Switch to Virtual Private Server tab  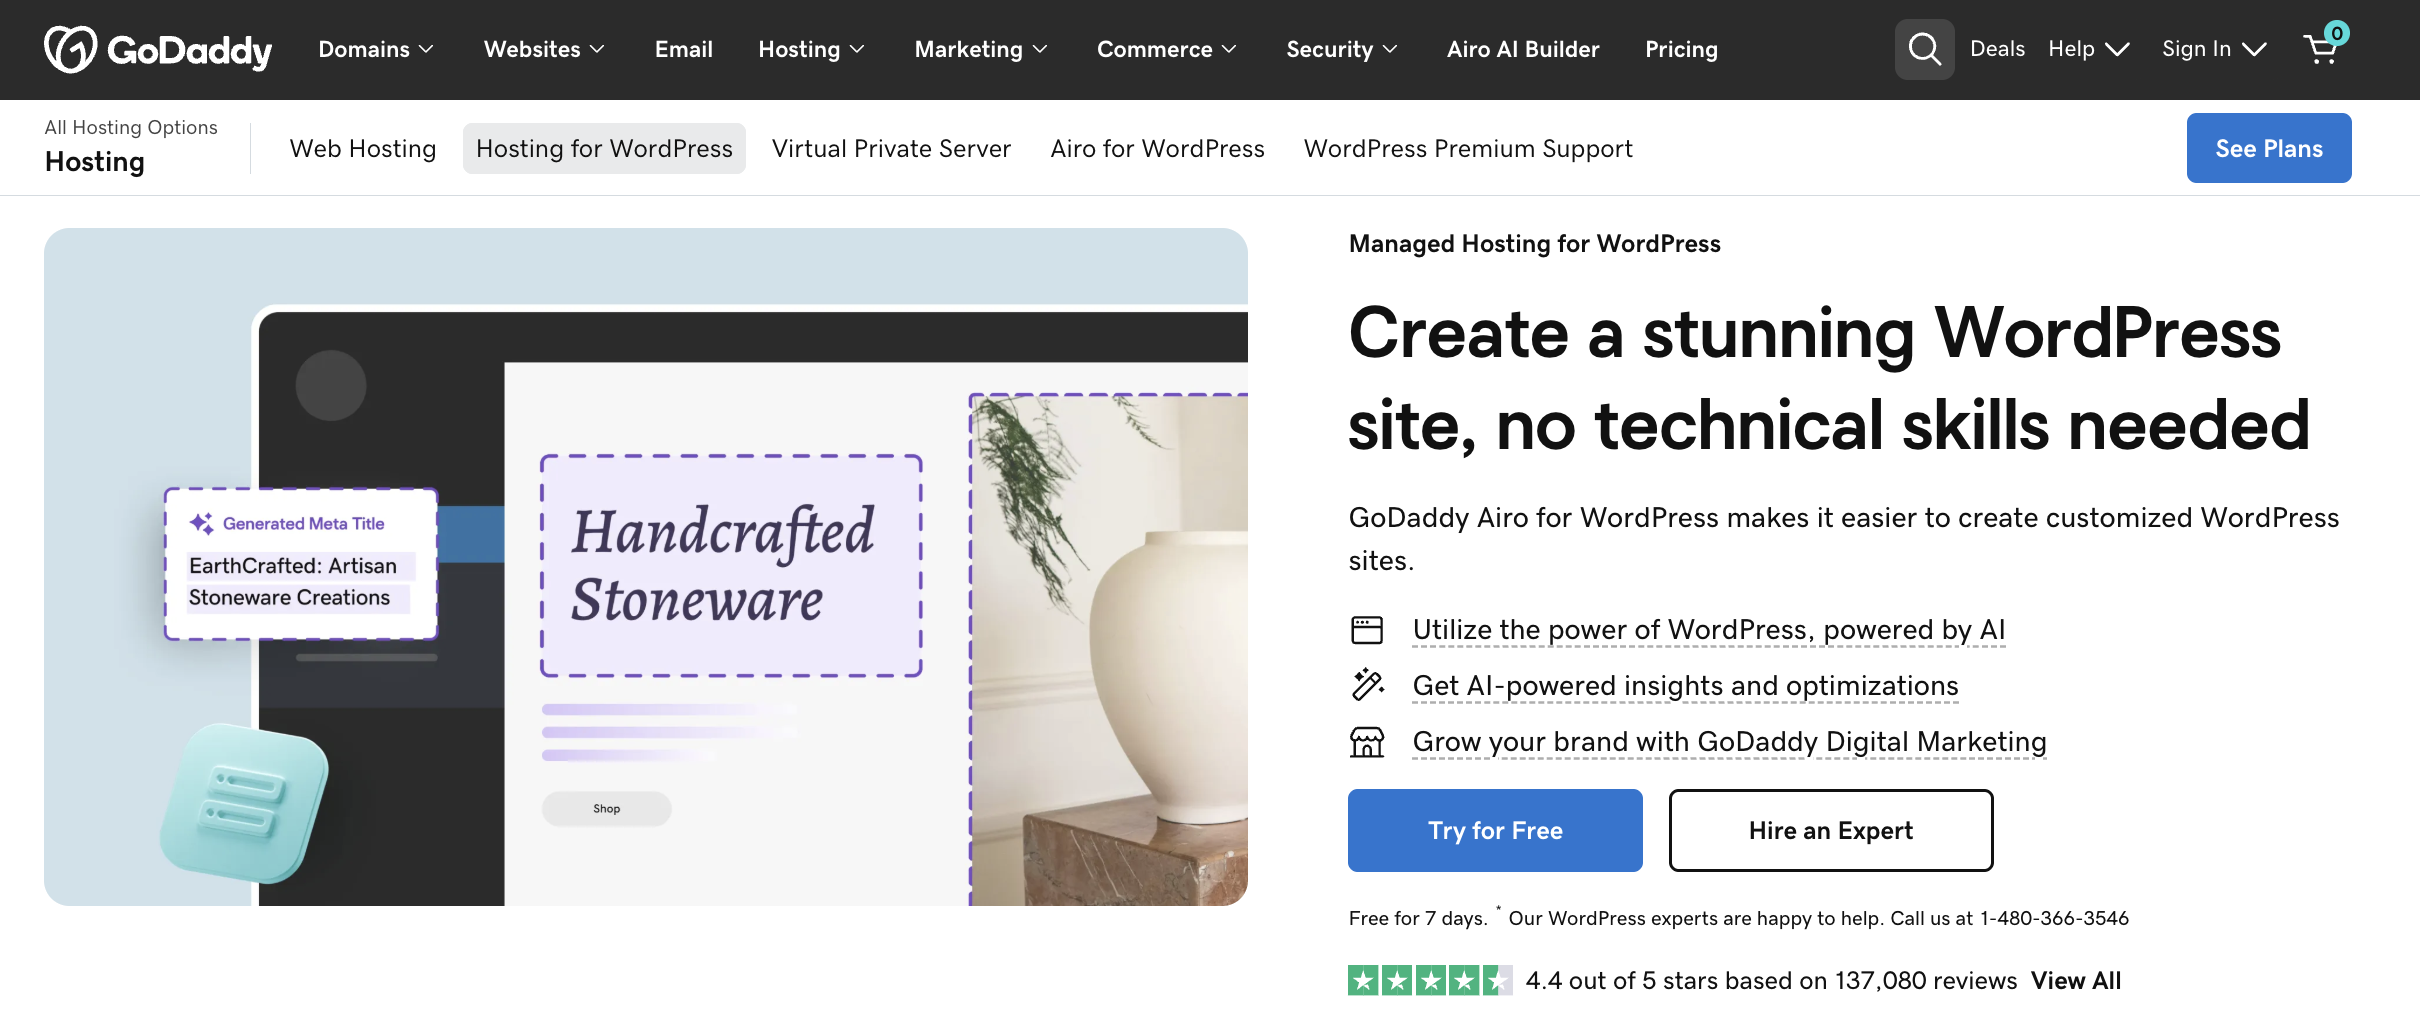pos(891,148)
